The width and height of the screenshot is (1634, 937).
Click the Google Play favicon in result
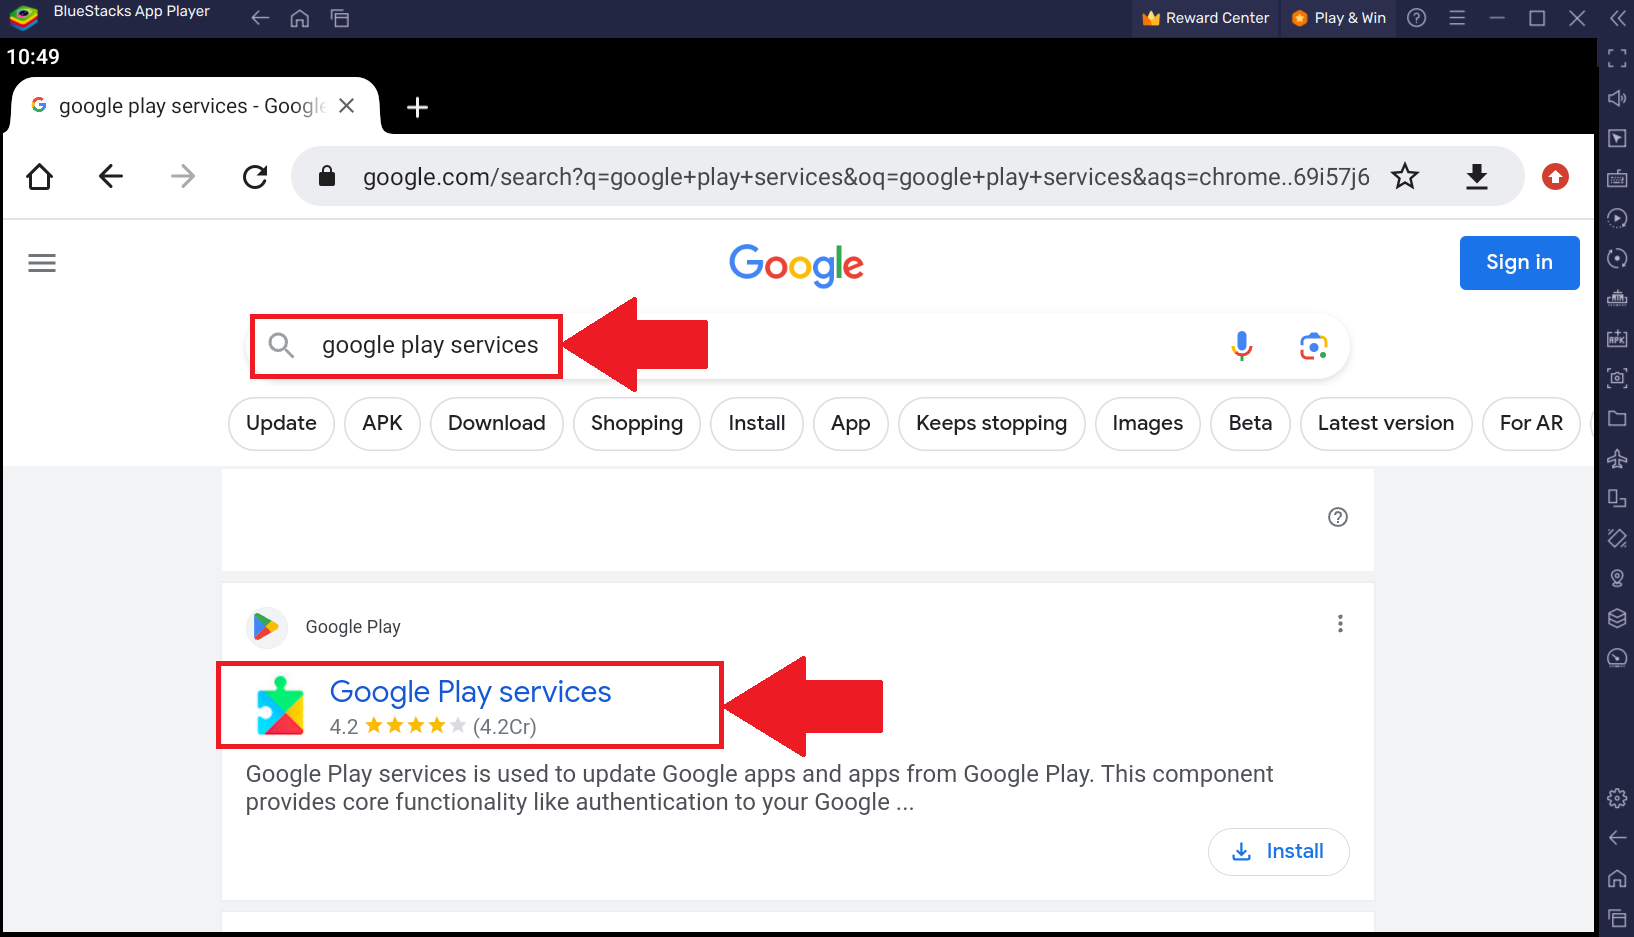(x=267, y=627)
